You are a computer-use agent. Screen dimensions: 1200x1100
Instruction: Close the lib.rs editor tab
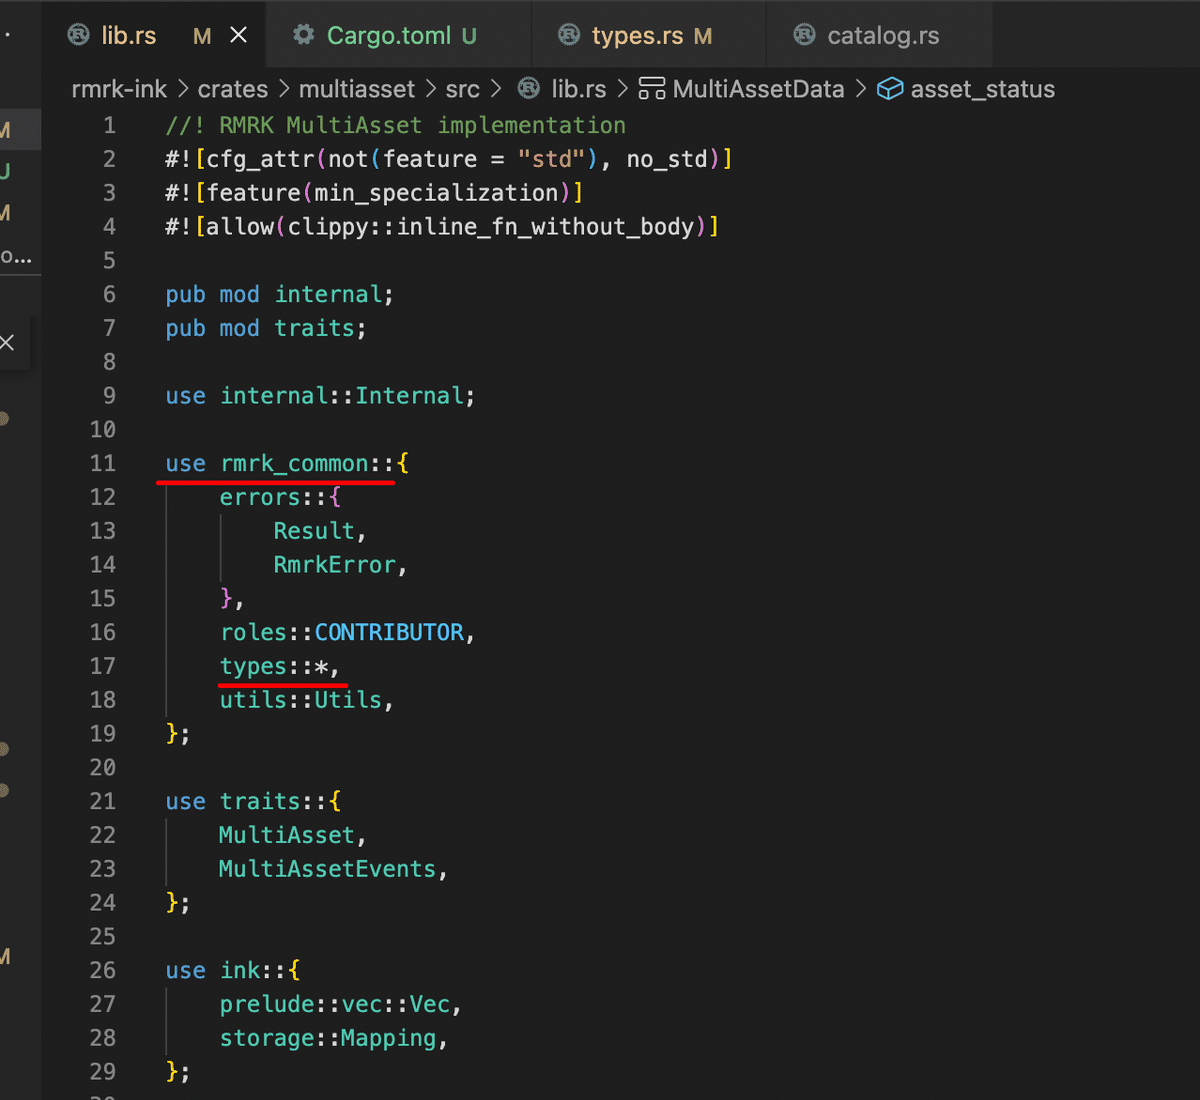coord(239,36)
